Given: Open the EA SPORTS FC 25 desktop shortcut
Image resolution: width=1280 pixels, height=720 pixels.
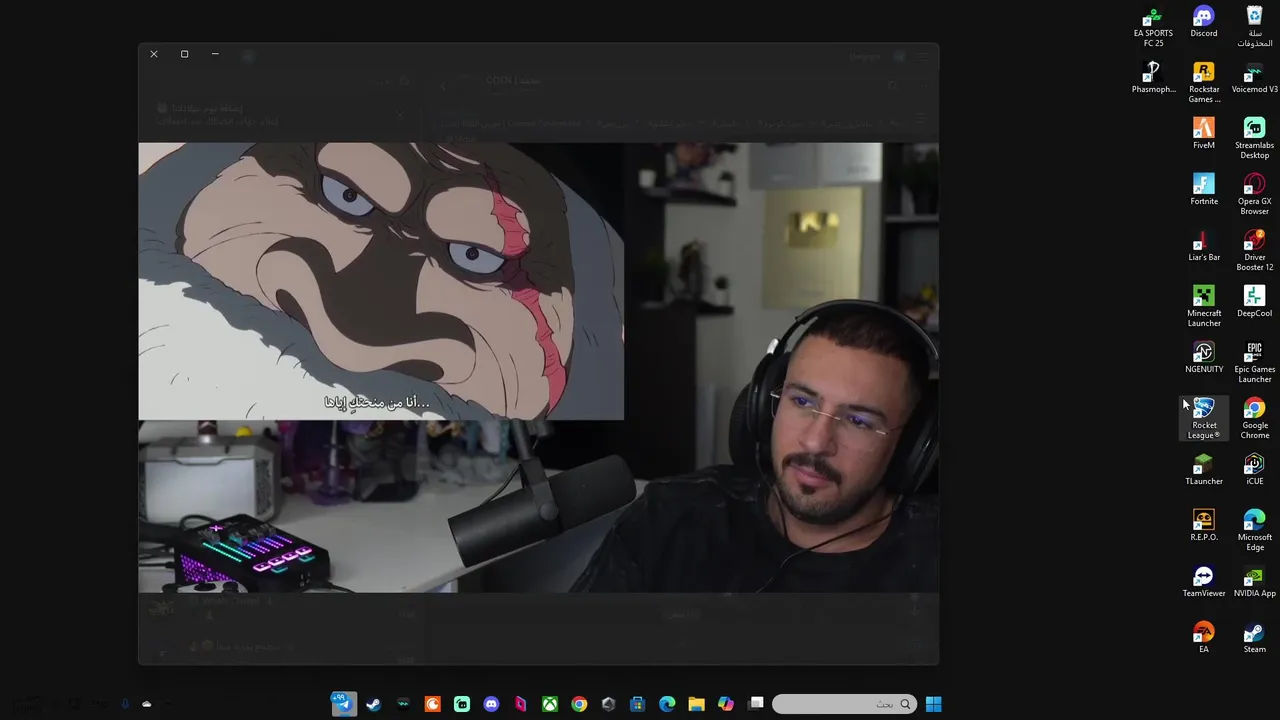Looking at the screenshot, I should (1153, 27).
